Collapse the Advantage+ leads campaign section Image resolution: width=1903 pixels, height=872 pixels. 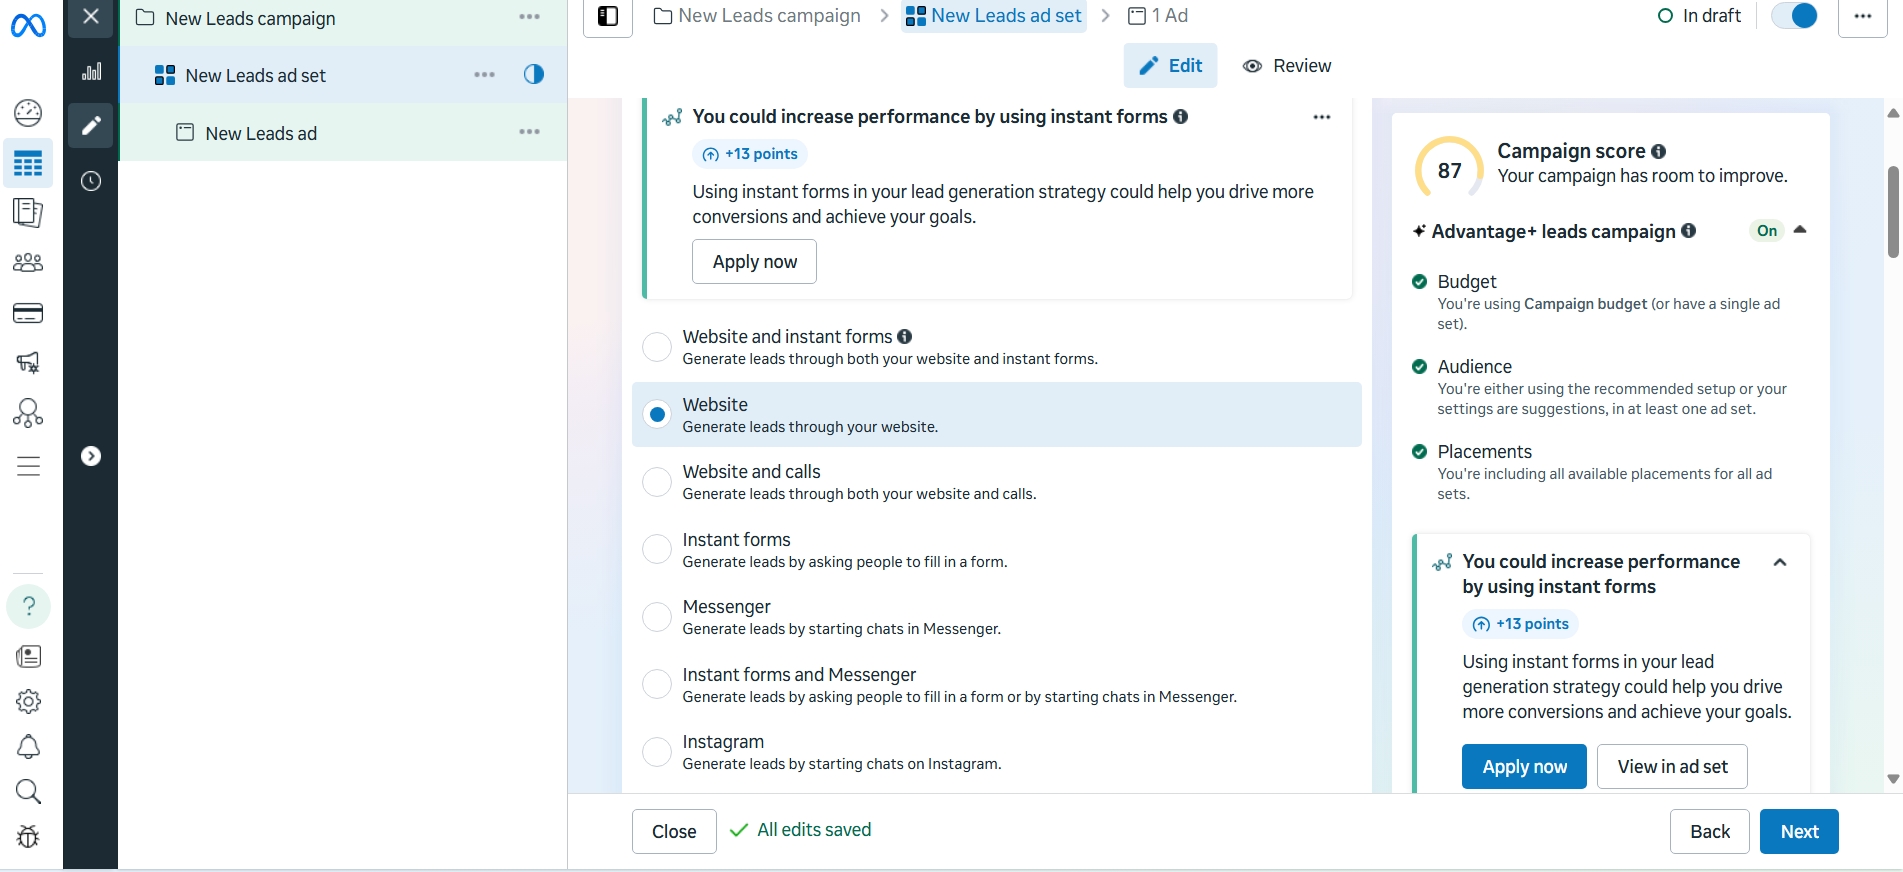tap(1800, 230)
